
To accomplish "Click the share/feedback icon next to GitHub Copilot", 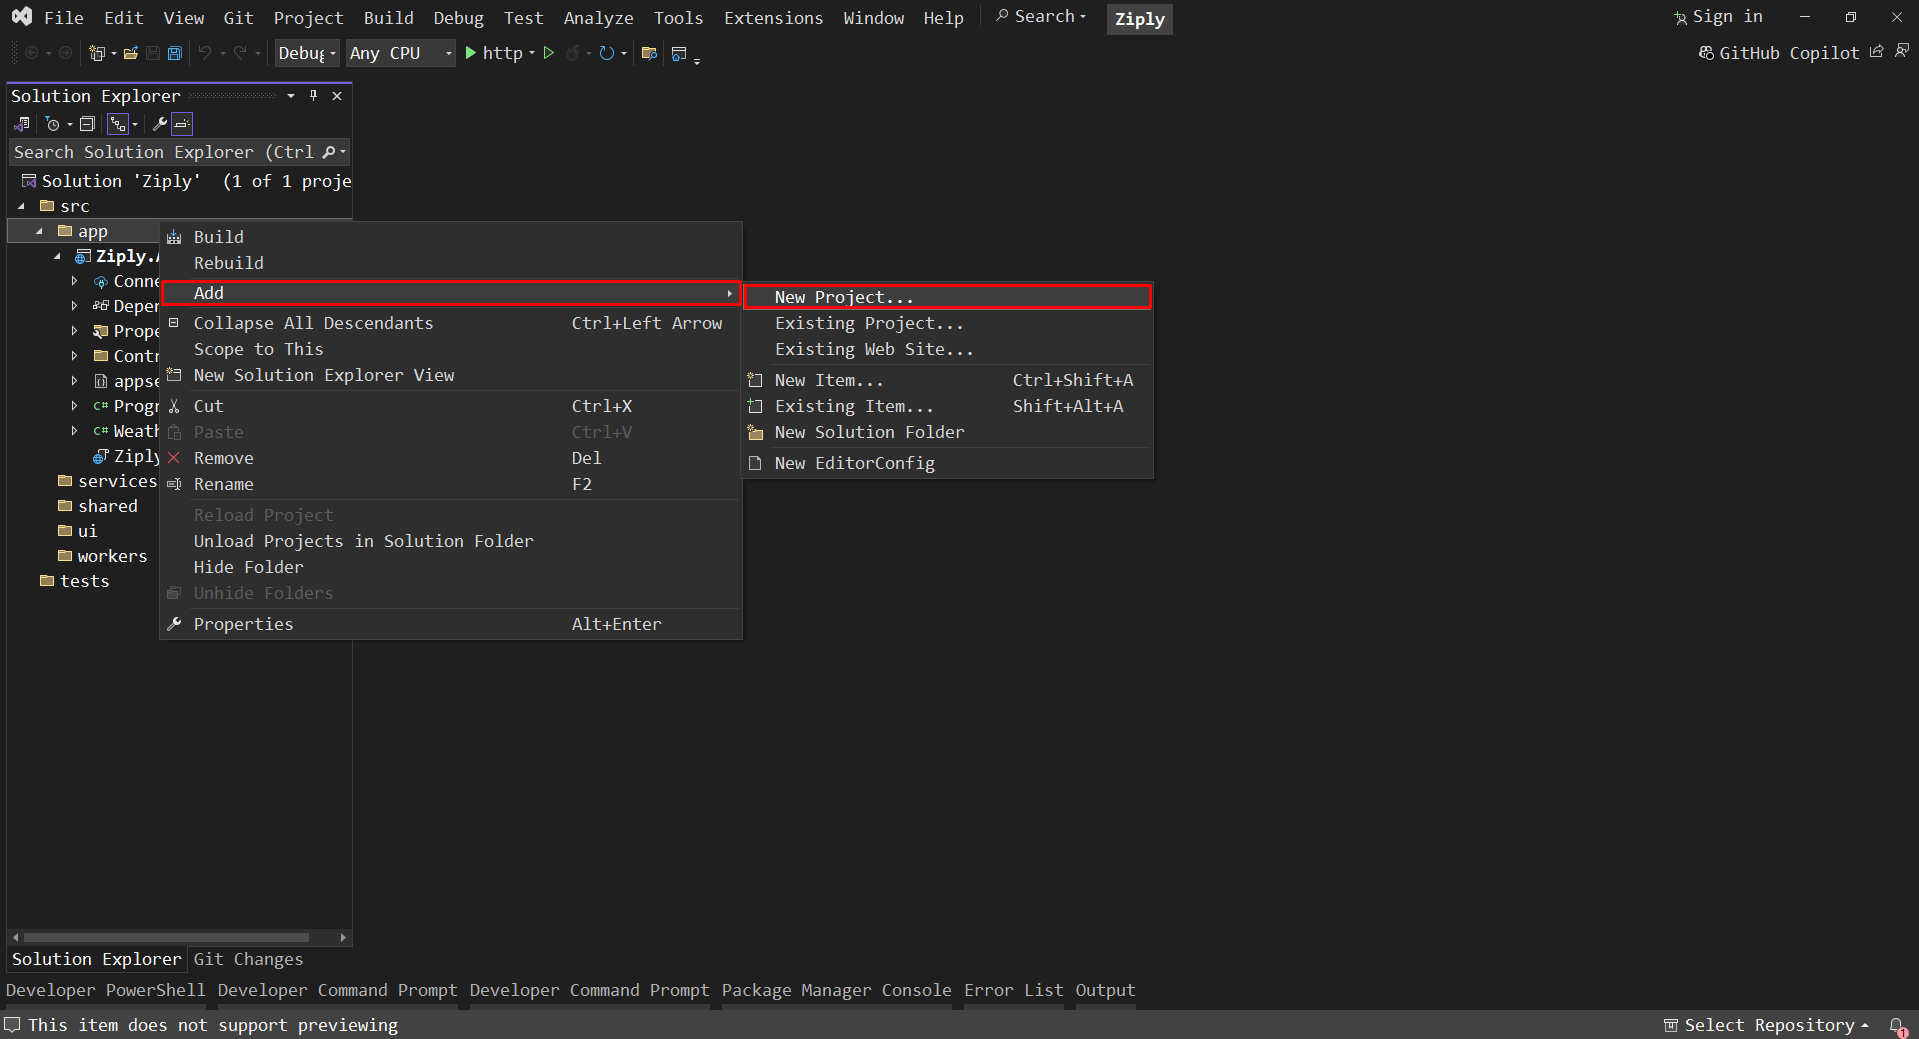I will pyautogui.click(x=1877, y=52).
